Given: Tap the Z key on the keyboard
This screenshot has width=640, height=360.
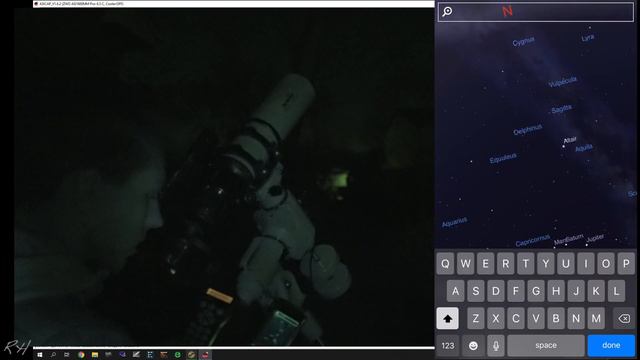Looking at the screenshot, I should point(476,318).
